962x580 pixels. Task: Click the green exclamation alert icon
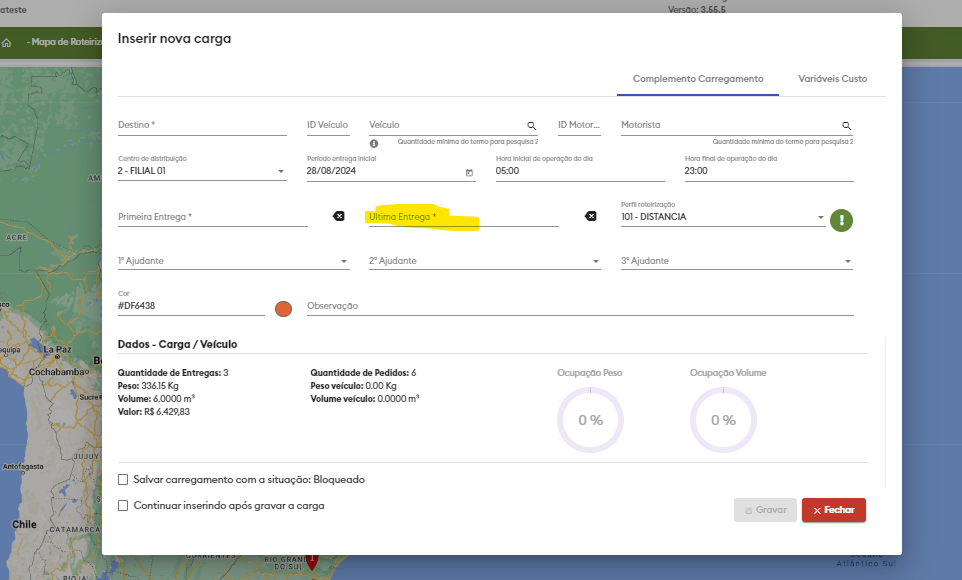841,221
